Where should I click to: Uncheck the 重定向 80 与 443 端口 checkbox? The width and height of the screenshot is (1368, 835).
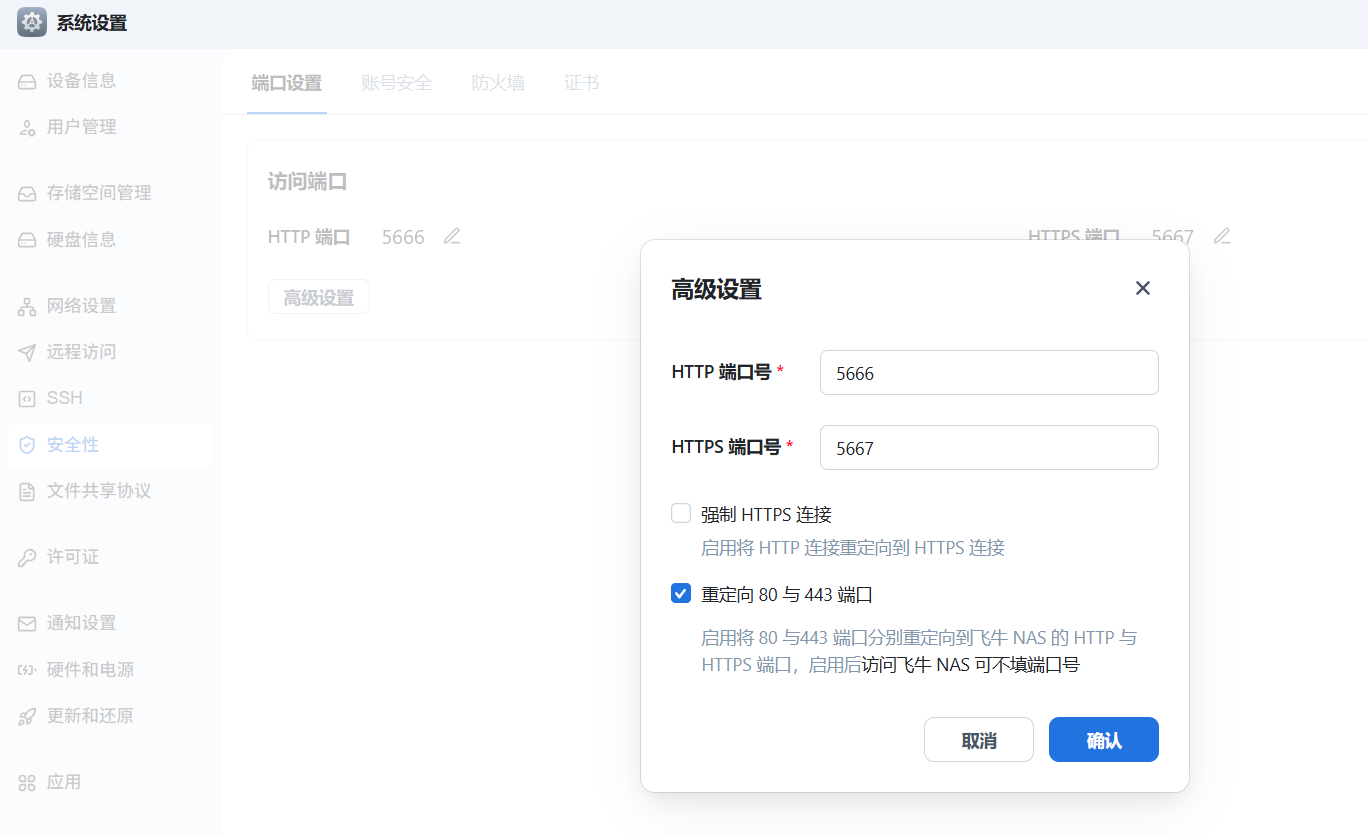click(681, 594)
